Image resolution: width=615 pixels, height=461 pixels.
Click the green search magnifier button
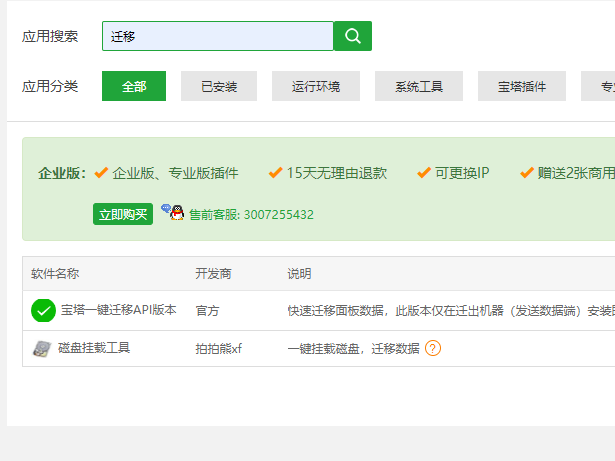click(x=353, y=36)
